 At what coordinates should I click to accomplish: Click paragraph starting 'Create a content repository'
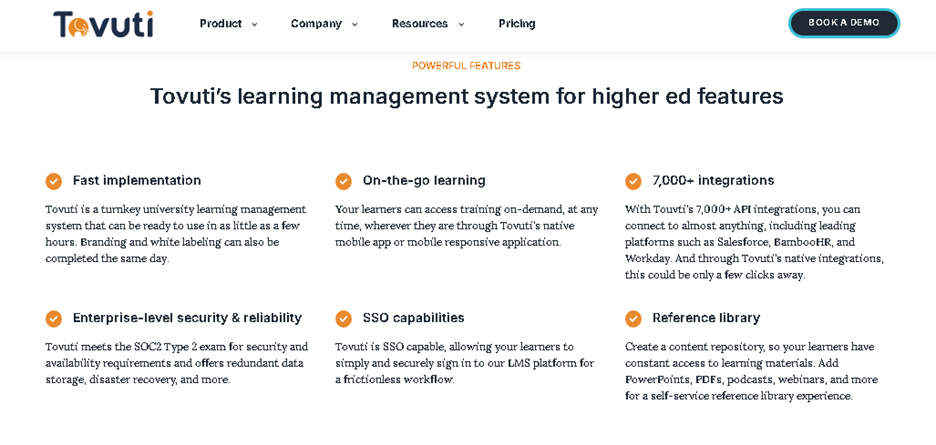point(752,372)
